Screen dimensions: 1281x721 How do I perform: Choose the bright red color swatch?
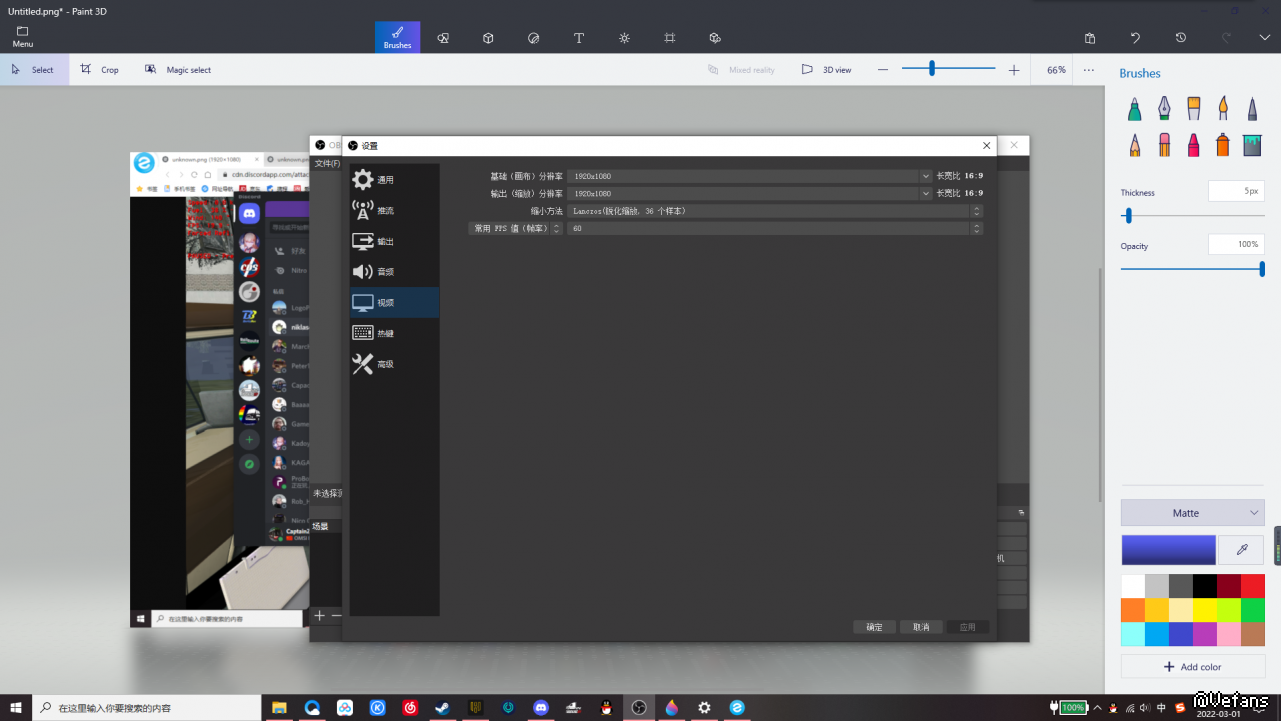pos(1253,586)
